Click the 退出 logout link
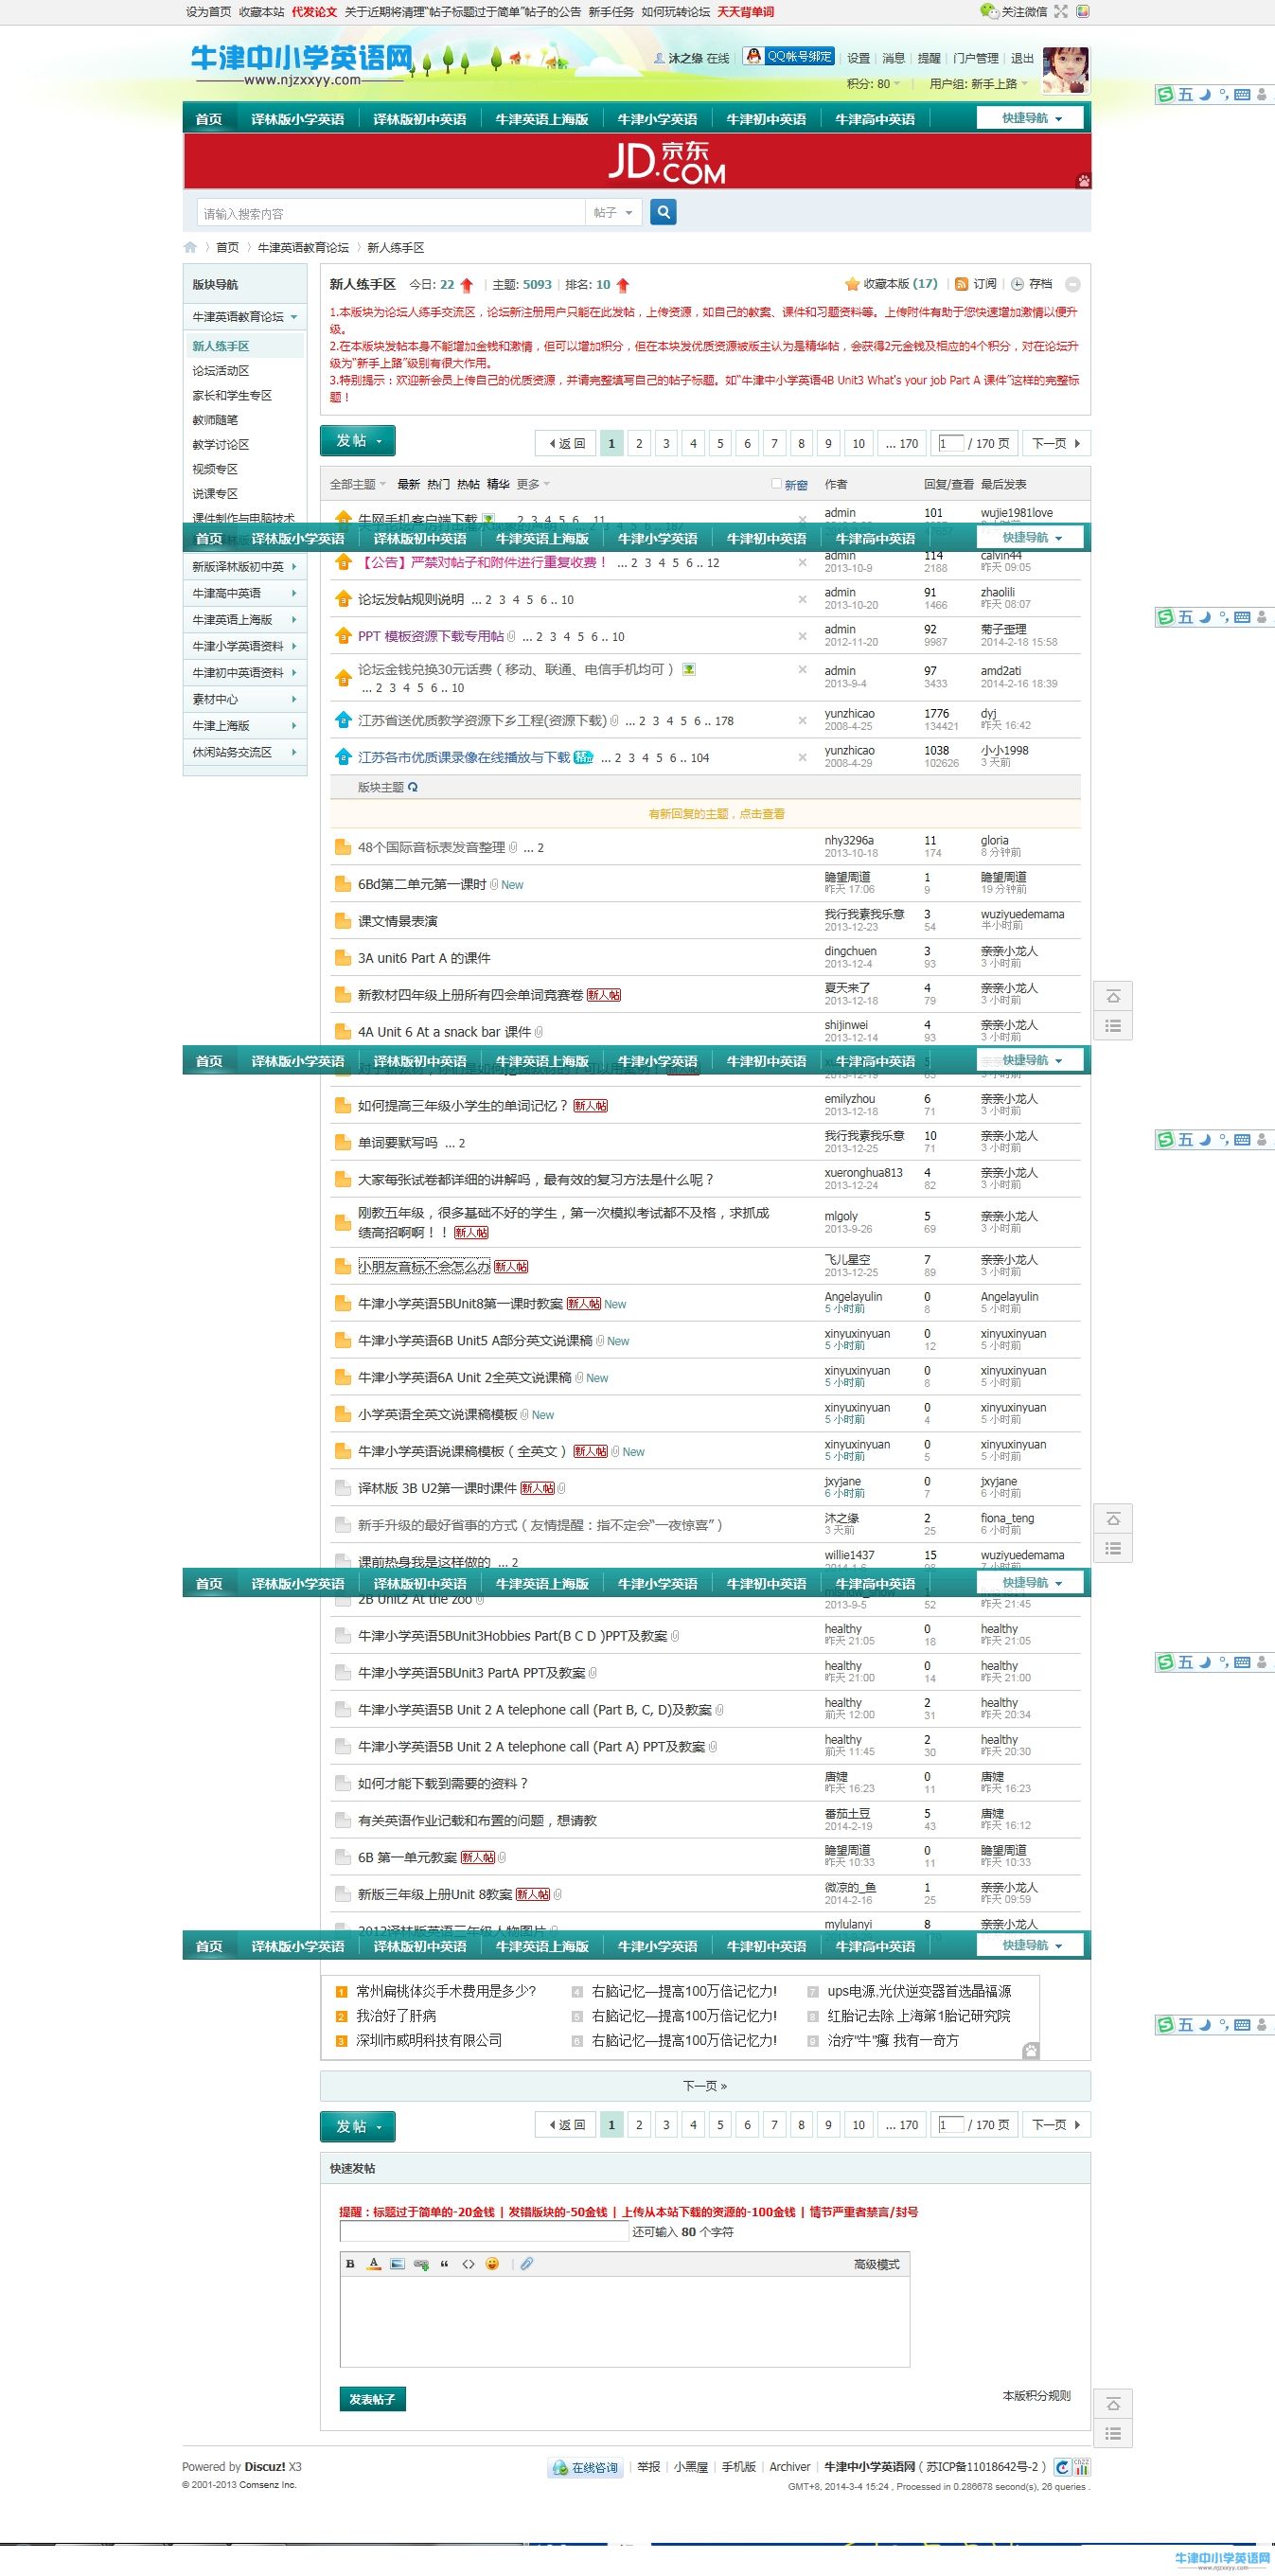Image resolution: width=1275 pixels, height=2576 pixels. 1022,58
